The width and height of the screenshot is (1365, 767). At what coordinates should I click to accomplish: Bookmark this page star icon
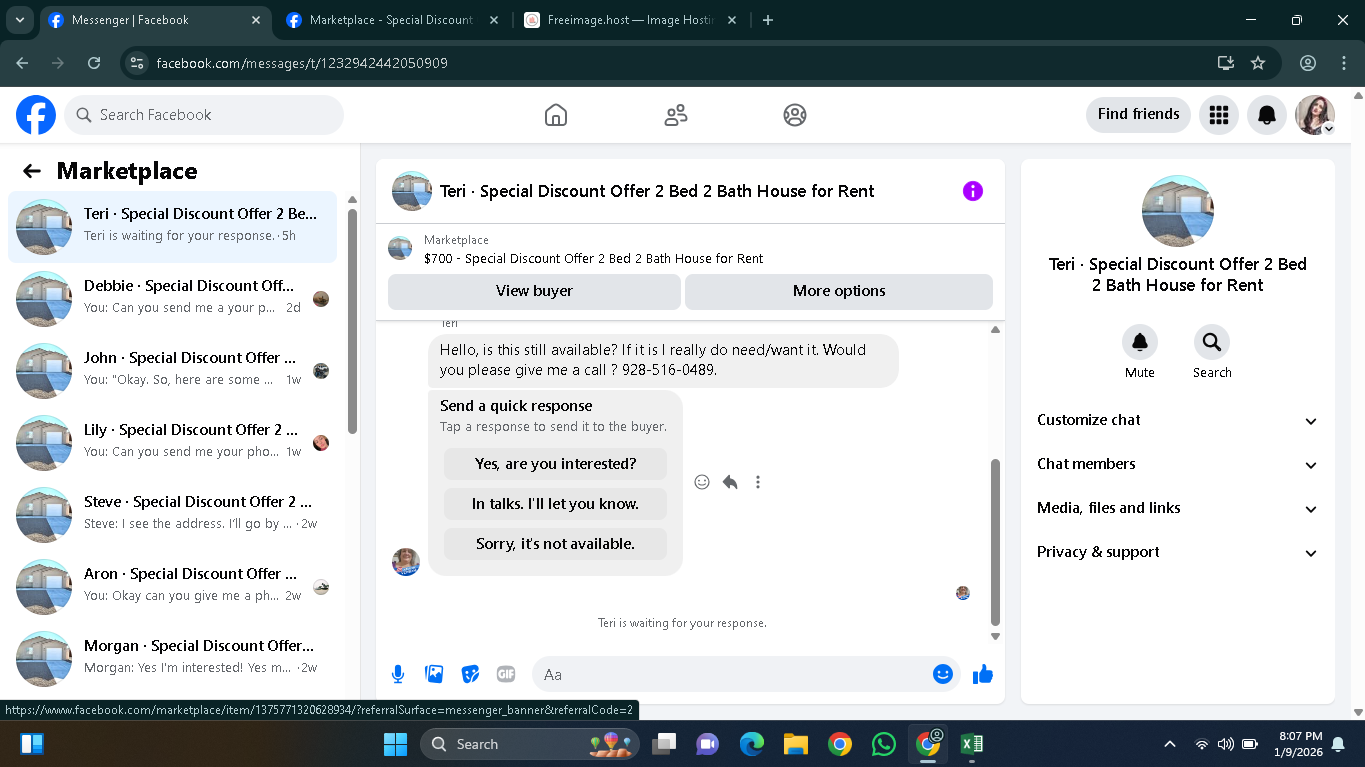click(1258, 63)
